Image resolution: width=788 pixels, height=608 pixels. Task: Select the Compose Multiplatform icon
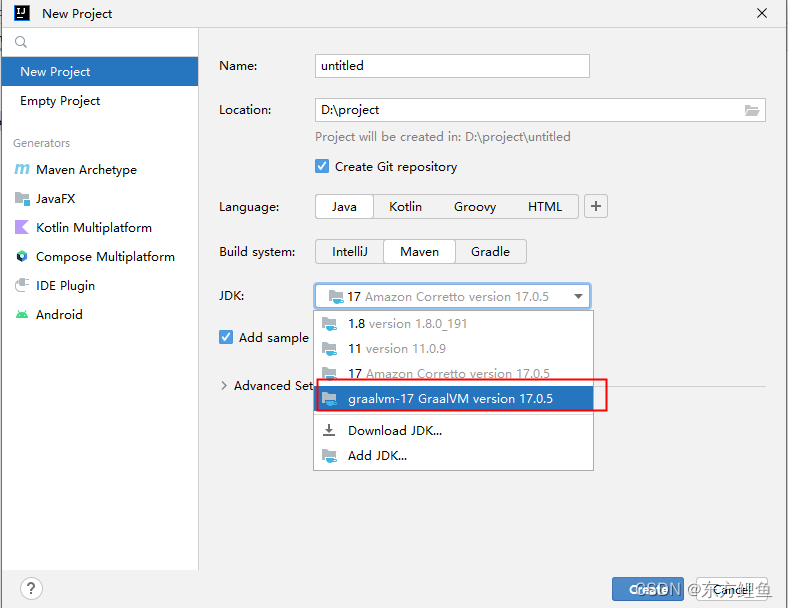pyautogui.click(x=22, y=256)
